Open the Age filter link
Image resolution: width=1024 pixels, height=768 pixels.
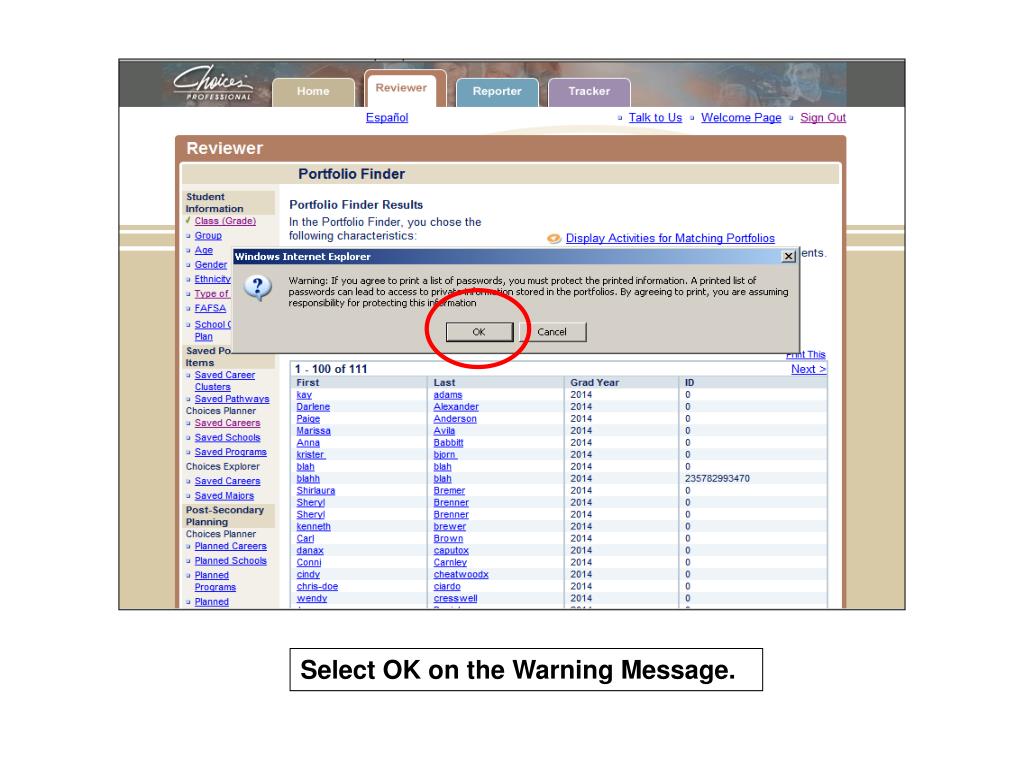[x=204, y=250]
